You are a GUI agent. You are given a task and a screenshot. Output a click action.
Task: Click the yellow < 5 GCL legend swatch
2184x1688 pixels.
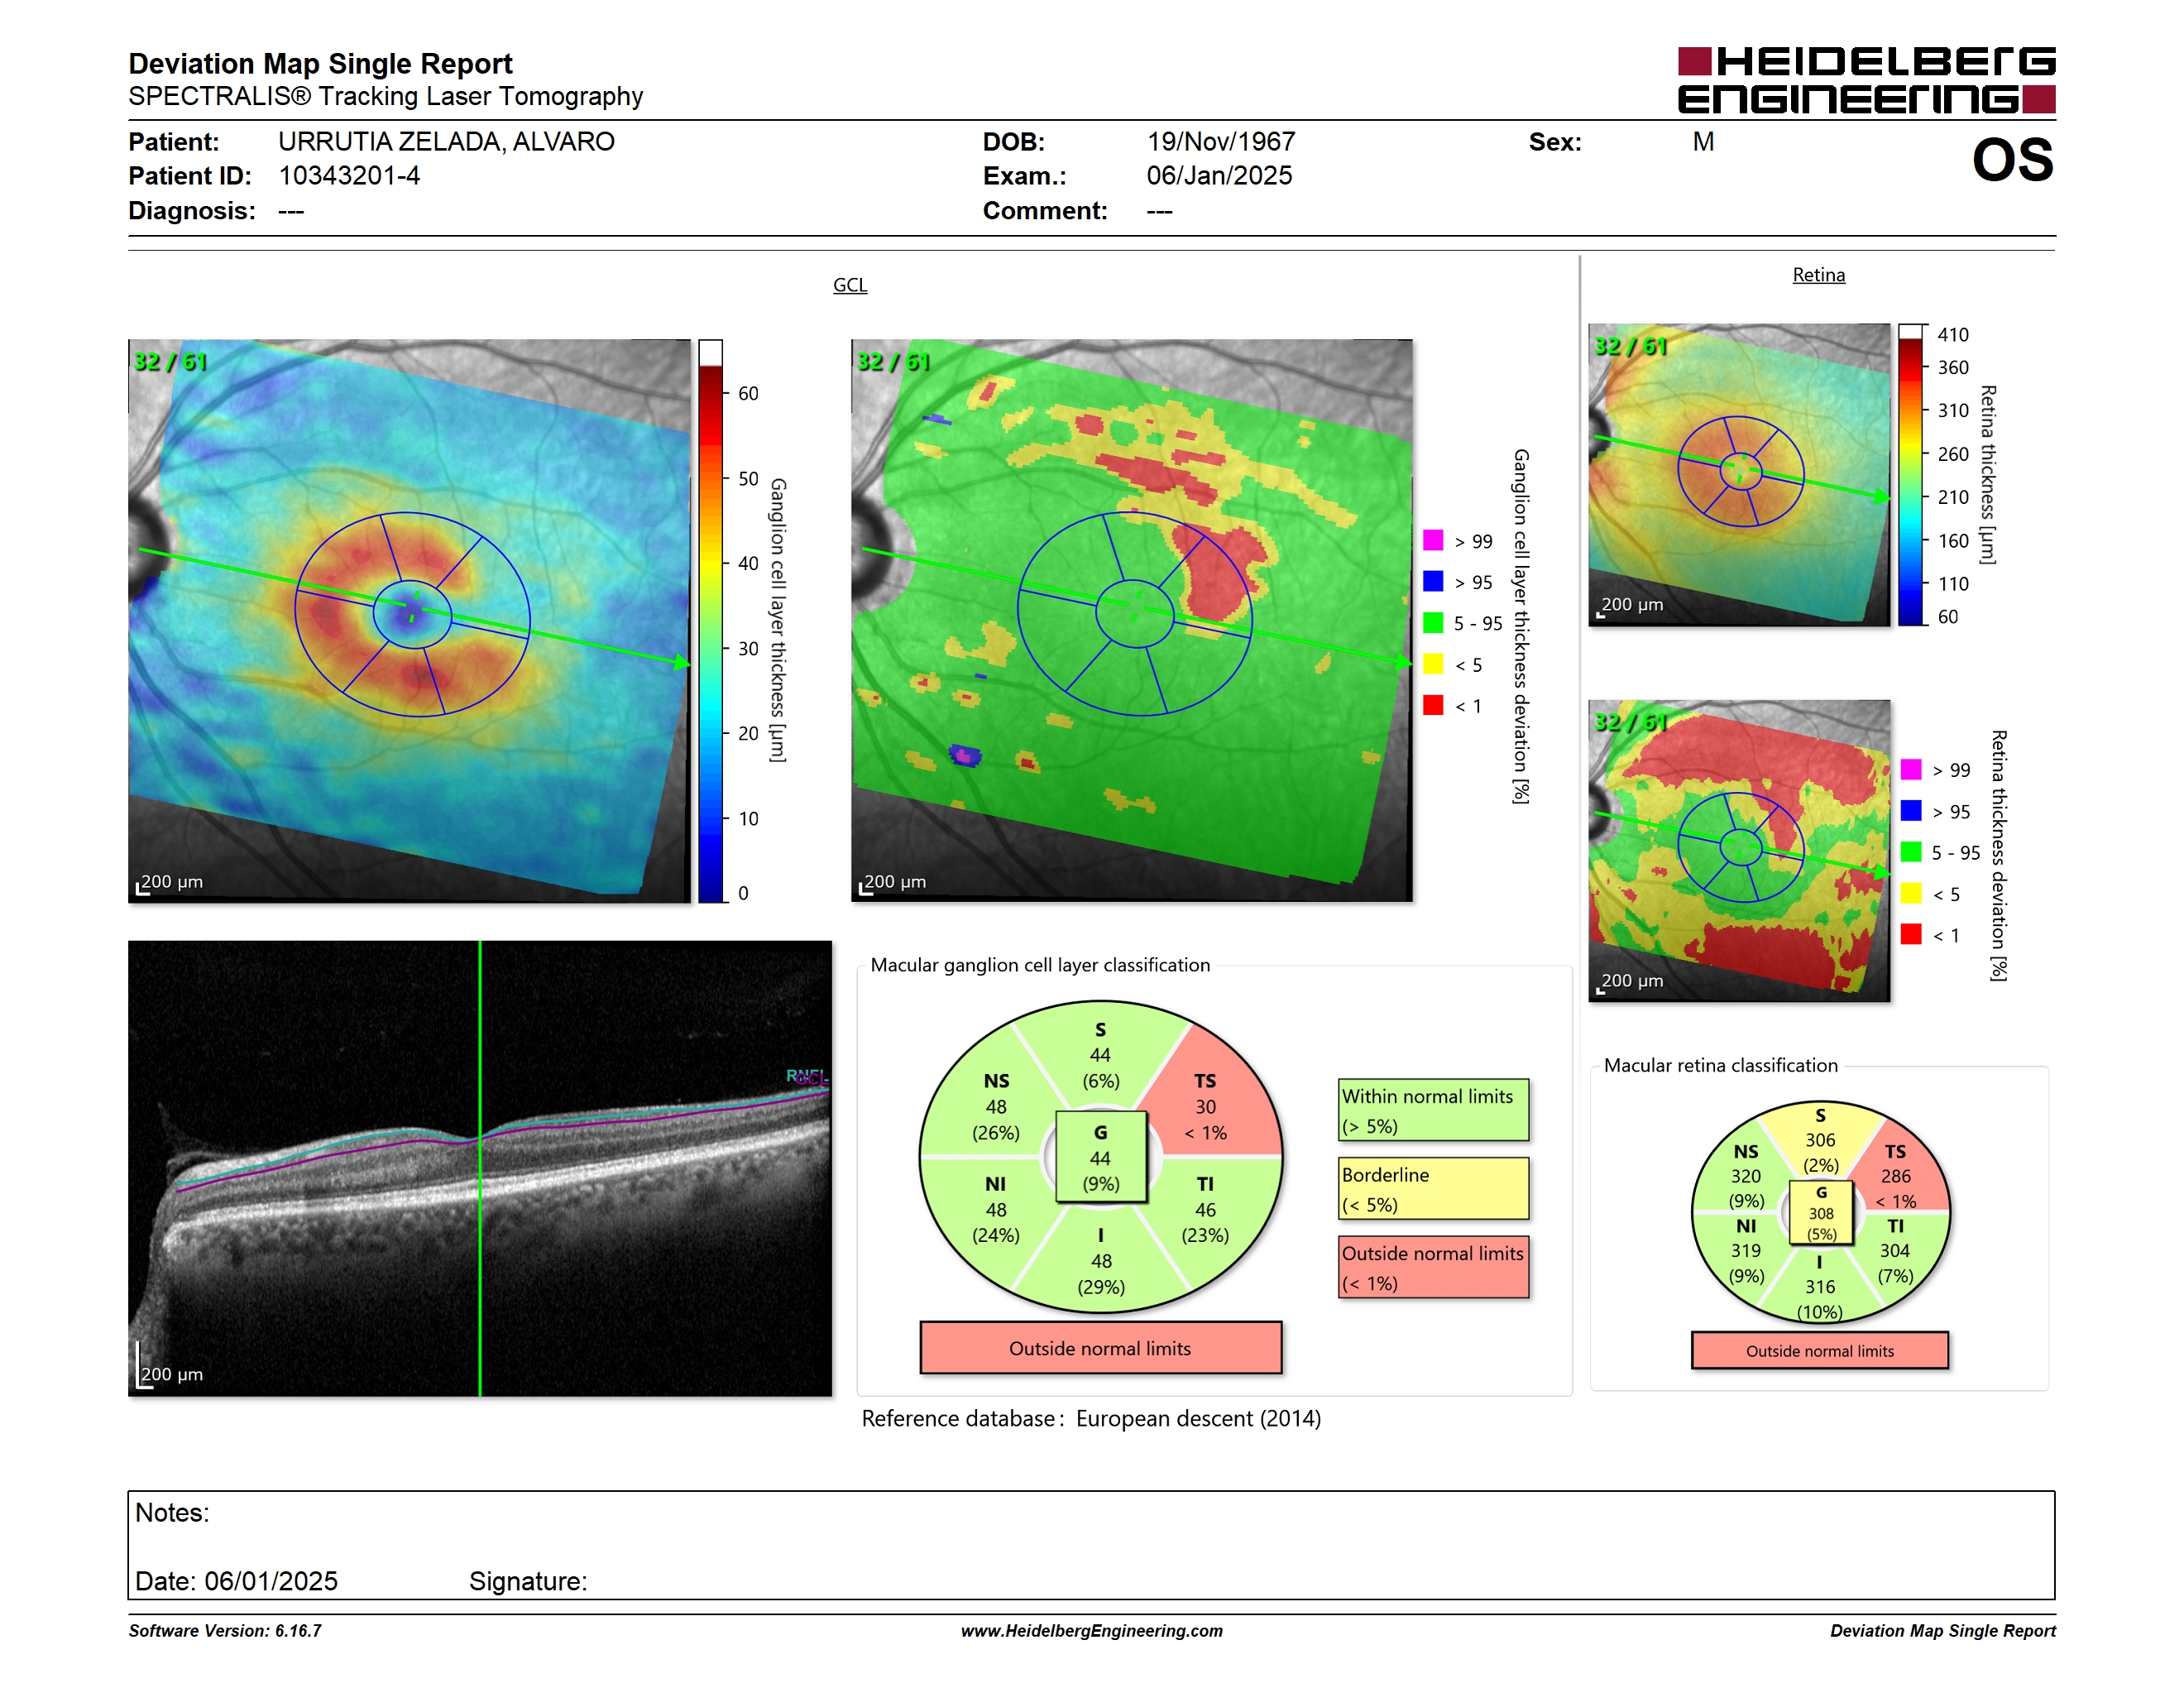1433,663
